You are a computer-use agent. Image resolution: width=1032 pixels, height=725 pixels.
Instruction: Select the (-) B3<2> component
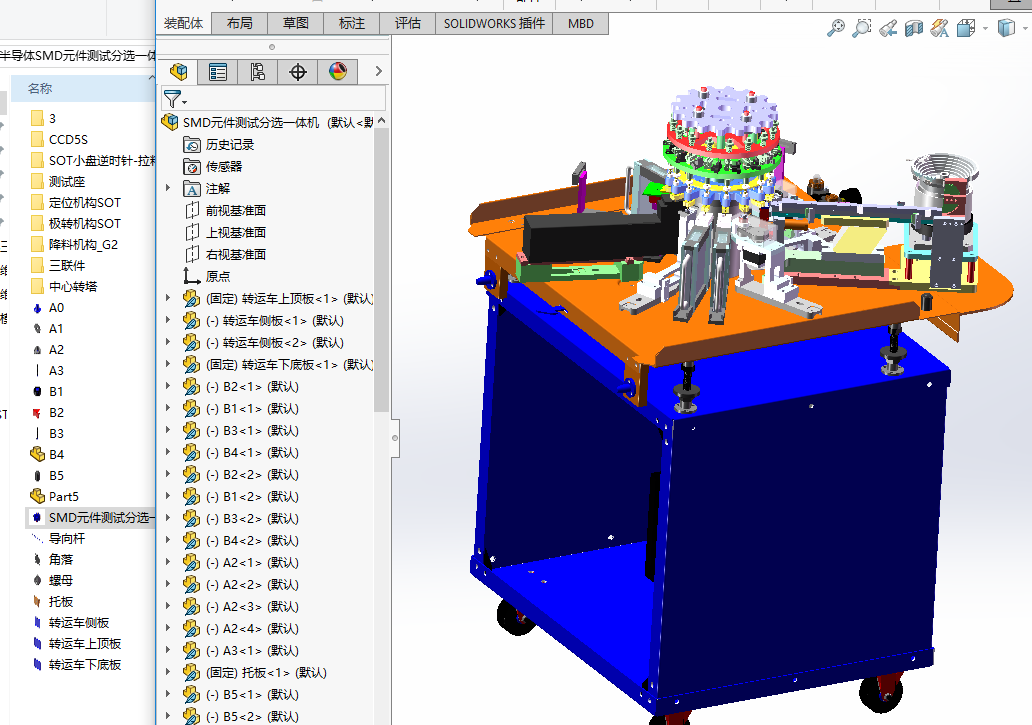point(252,518)
